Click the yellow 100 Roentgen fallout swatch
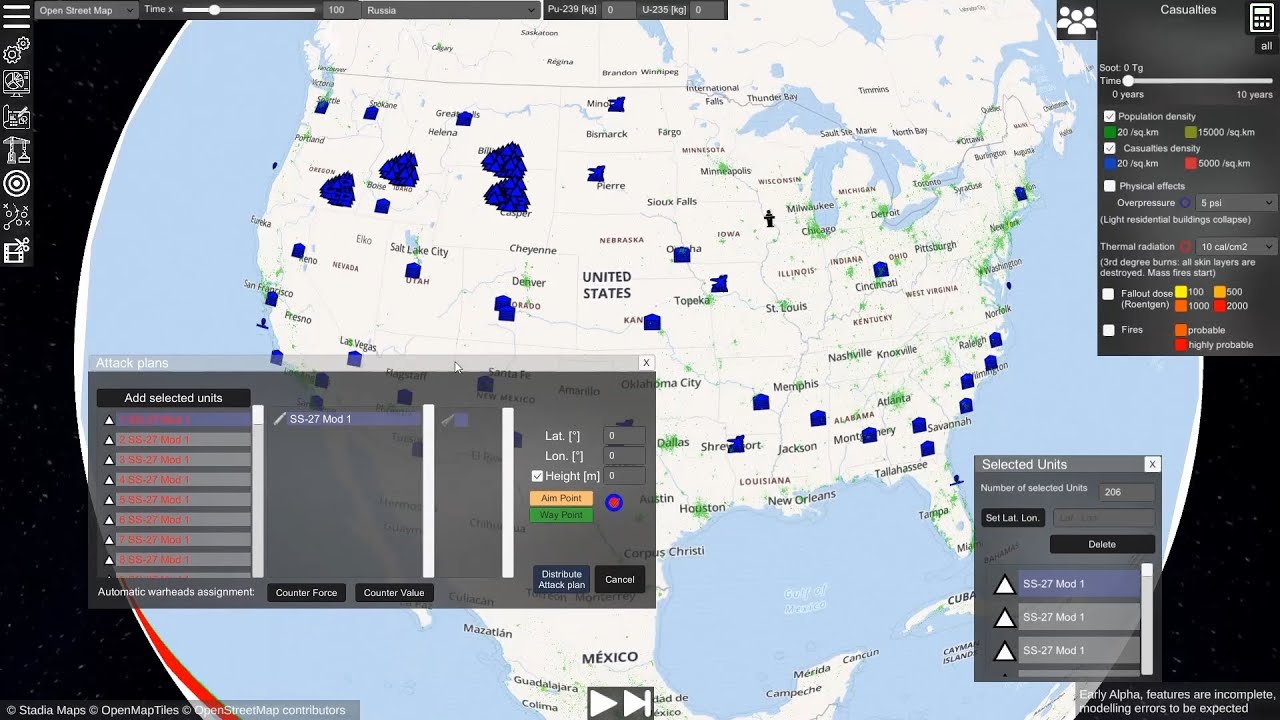Image resolution: width=1280 pixels, height=720 pixels. point(1180,292)
